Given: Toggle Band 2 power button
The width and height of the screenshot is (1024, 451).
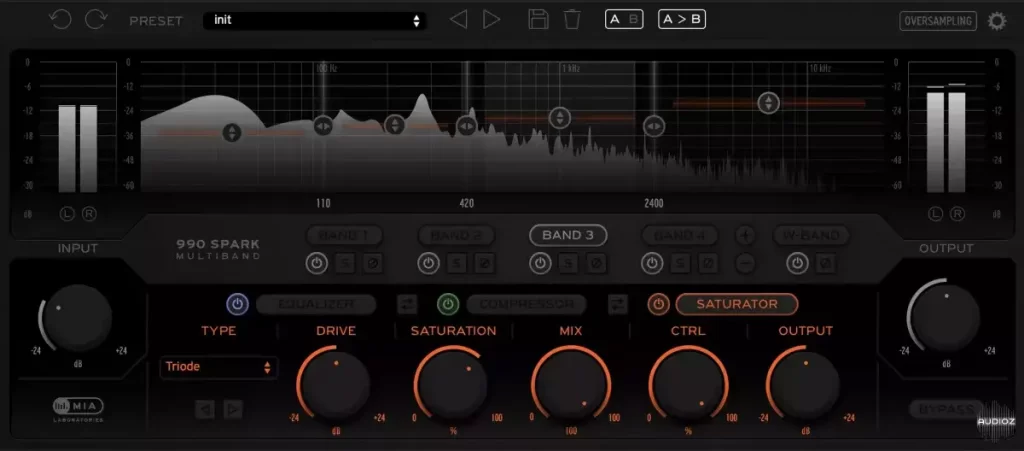Looking at the screenshot, I should 428,264.
